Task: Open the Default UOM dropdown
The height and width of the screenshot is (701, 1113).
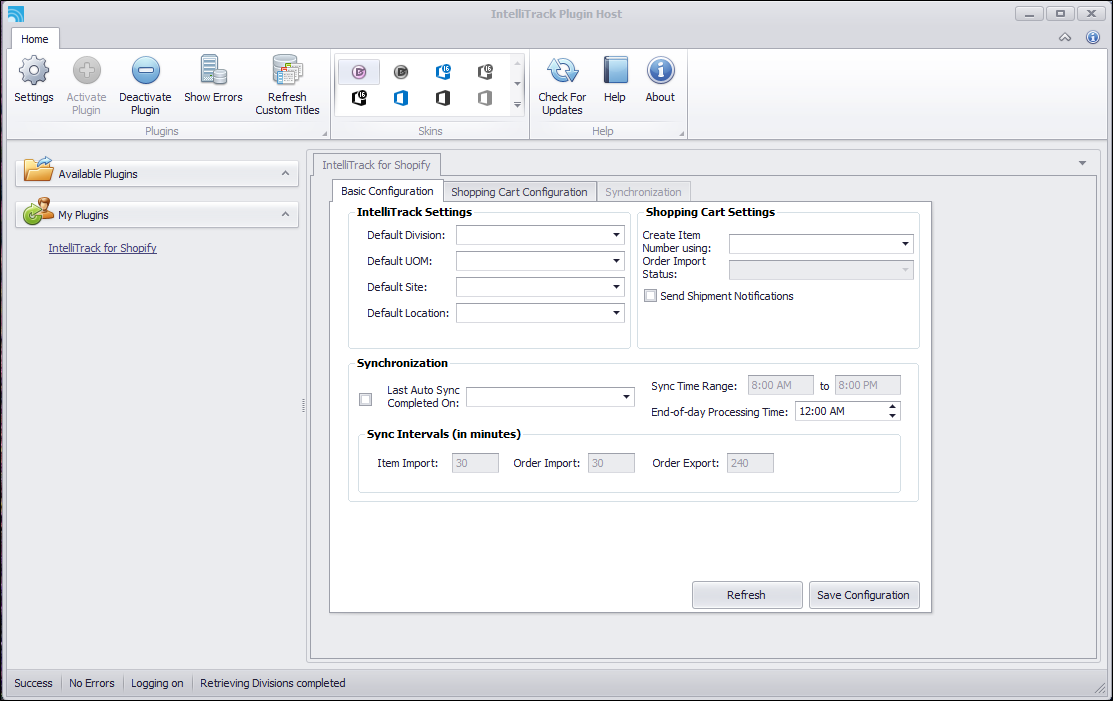Action: [x=616, y=261]
